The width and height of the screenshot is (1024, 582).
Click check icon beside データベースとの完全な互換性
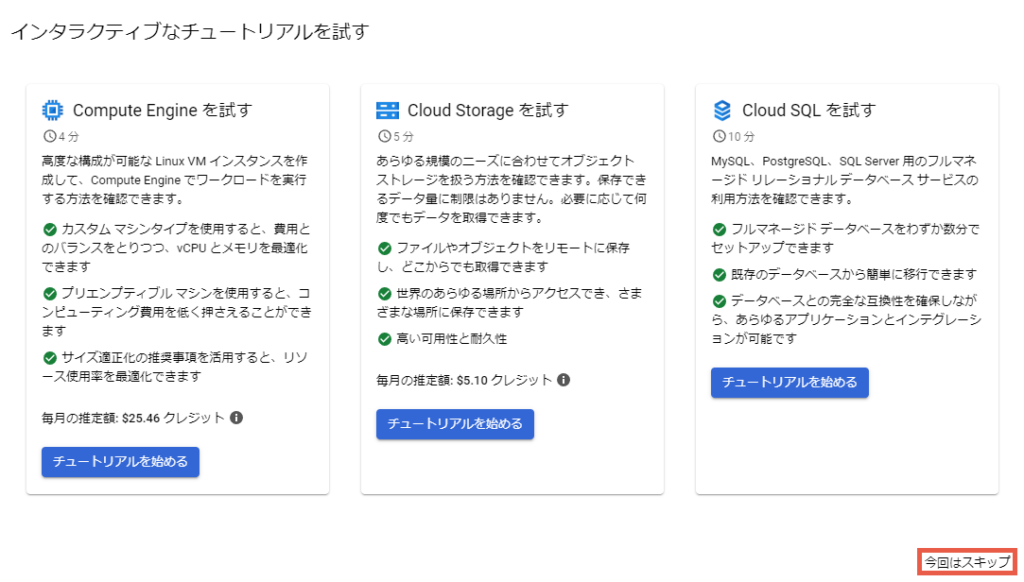coord(719,301)
